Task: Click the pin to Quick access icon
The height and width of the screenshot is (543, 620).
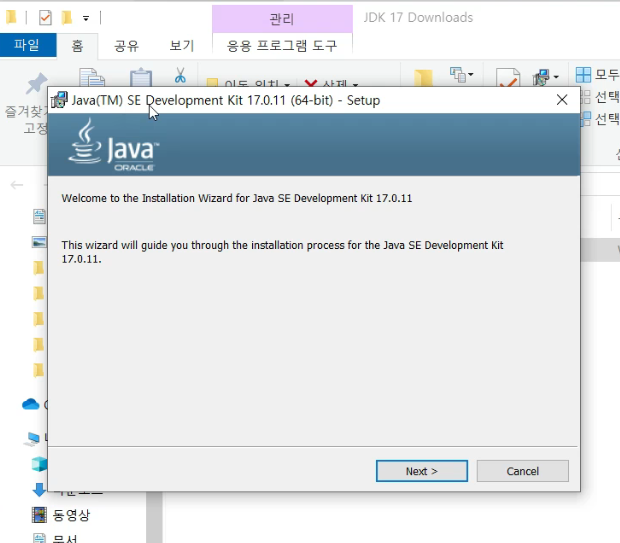Action: pos(36,82)
